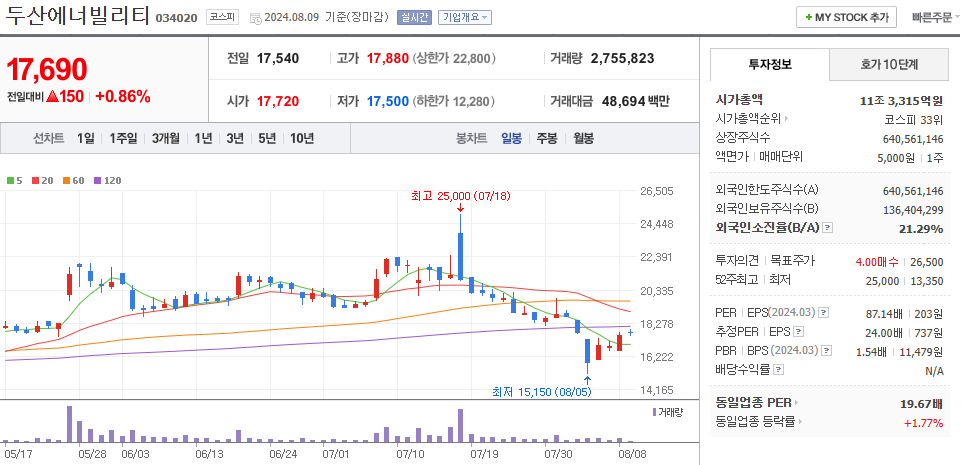
Task: Switch to the 투자정보 tab
Action: coord(770,64)
